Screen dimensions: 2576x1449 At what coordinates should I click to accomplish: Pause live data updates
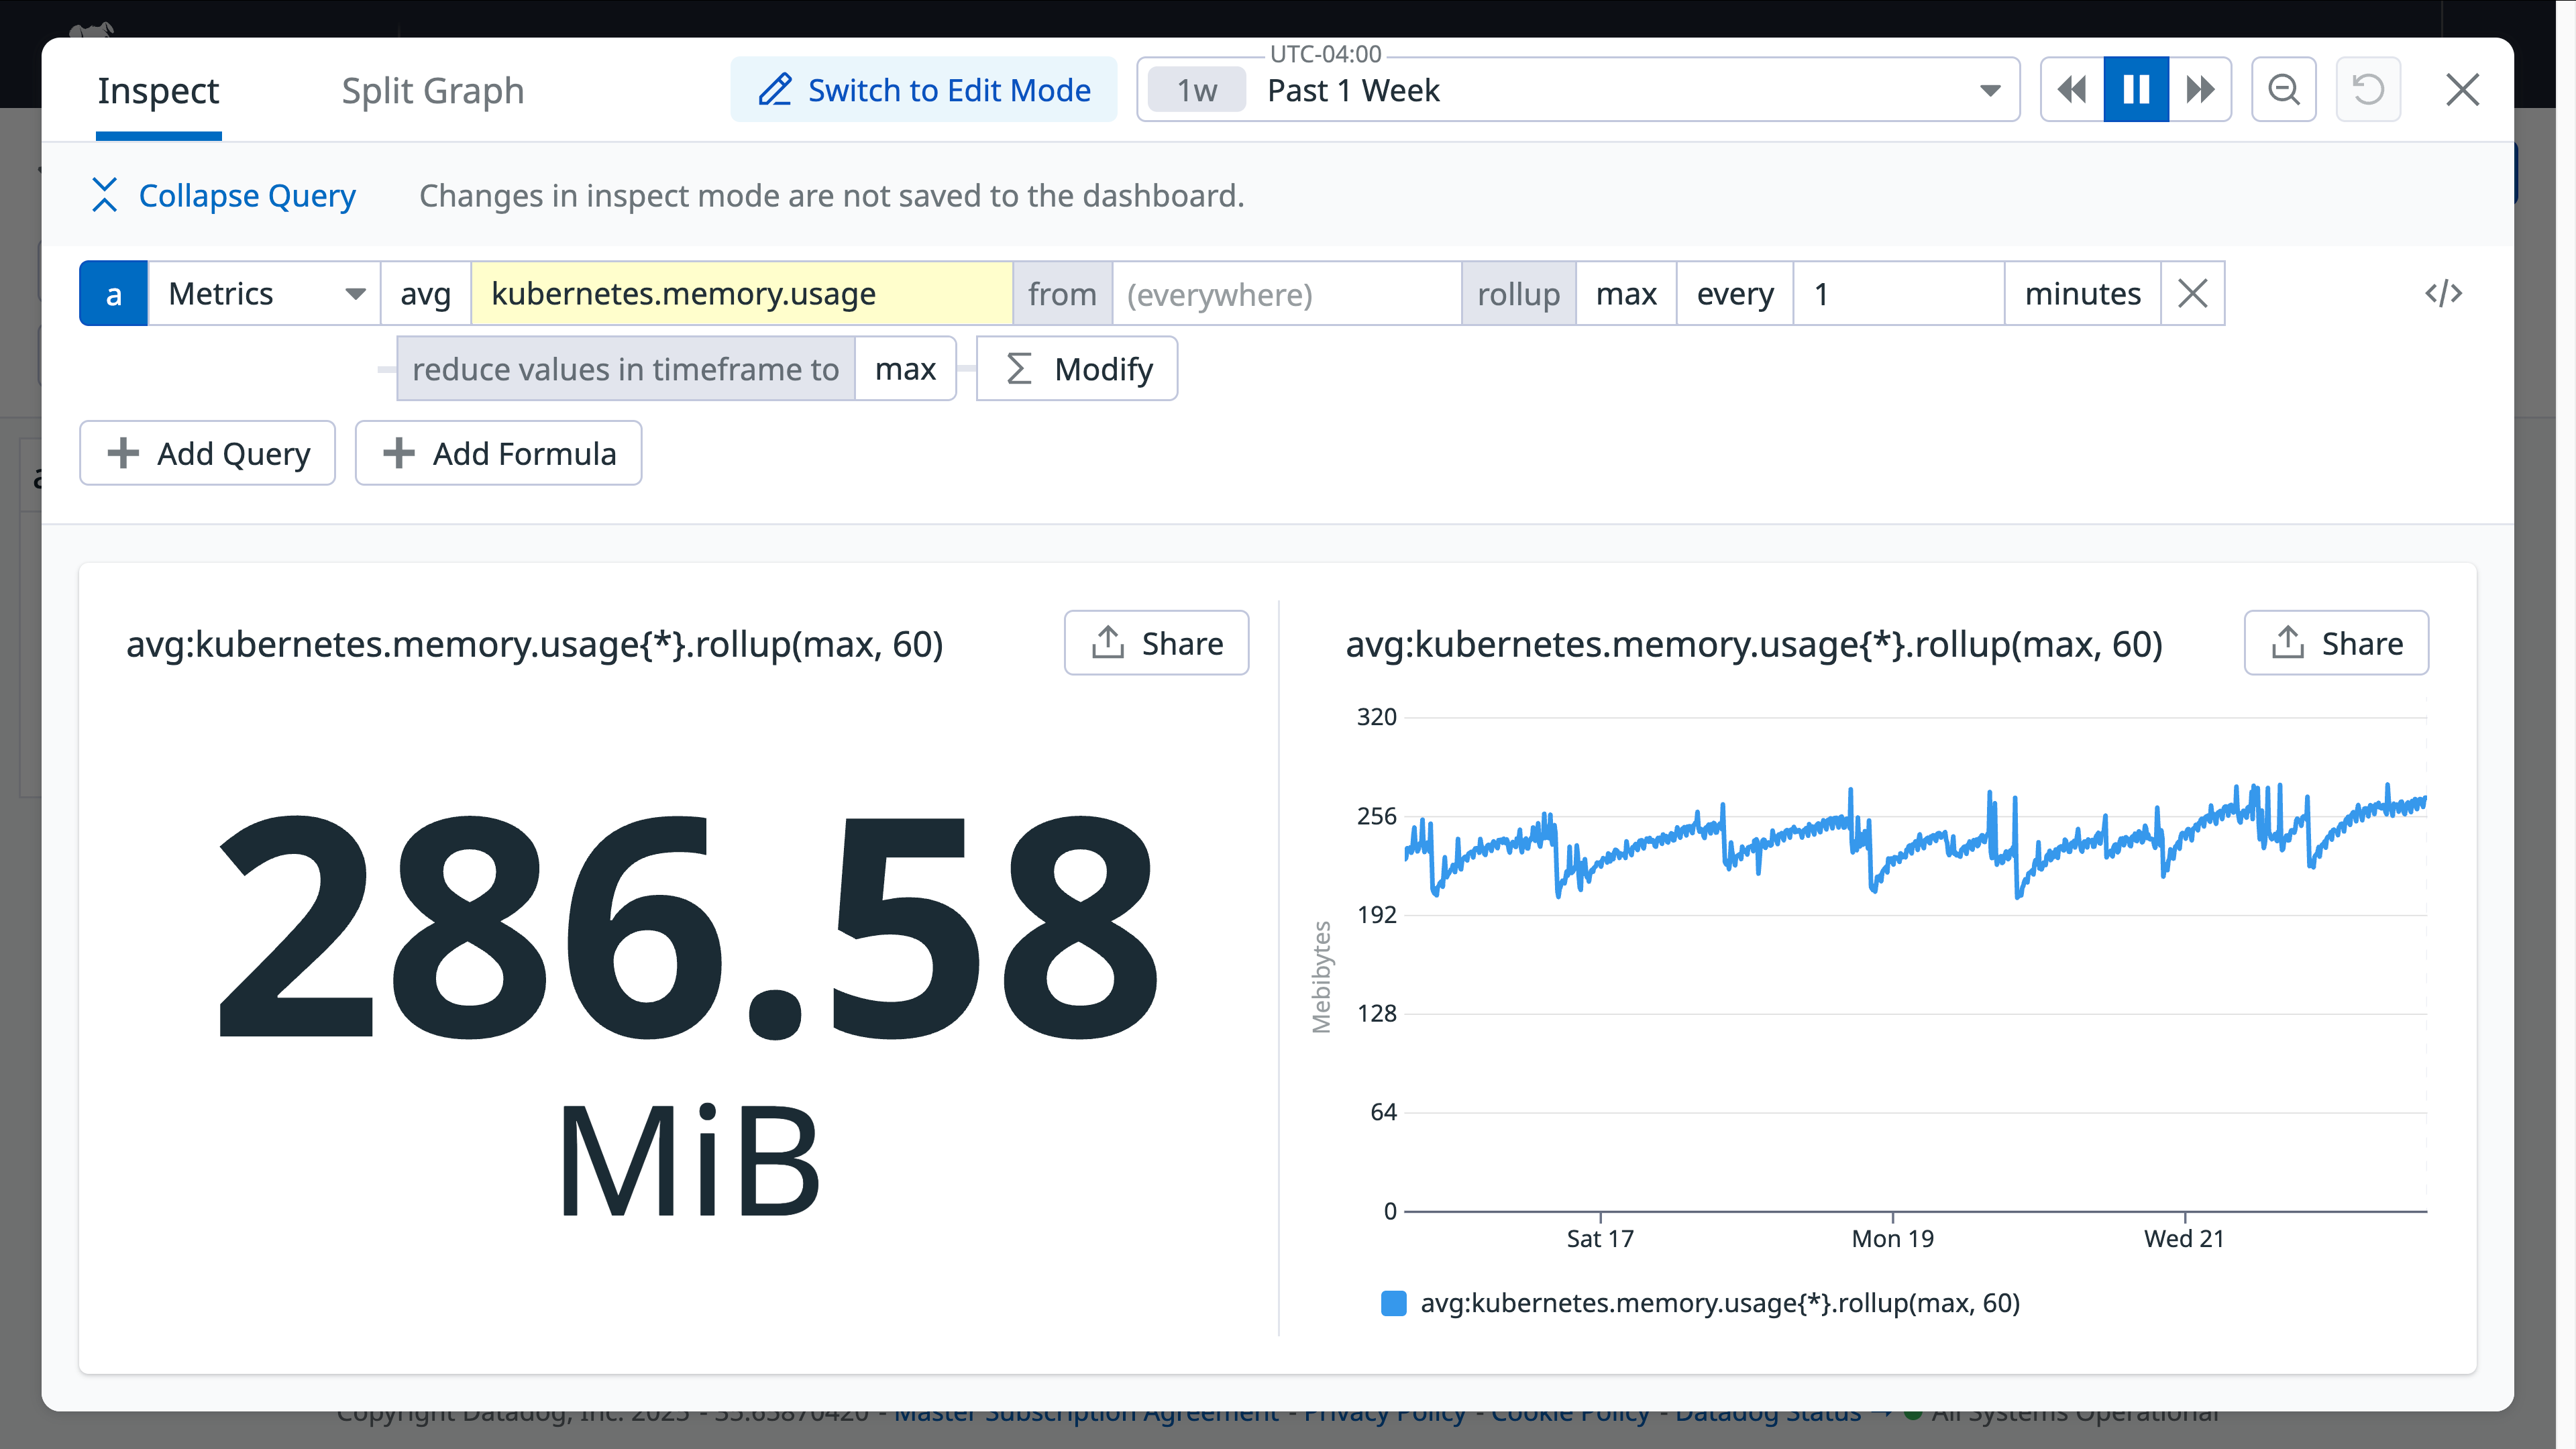click(x=2136, y=89)
